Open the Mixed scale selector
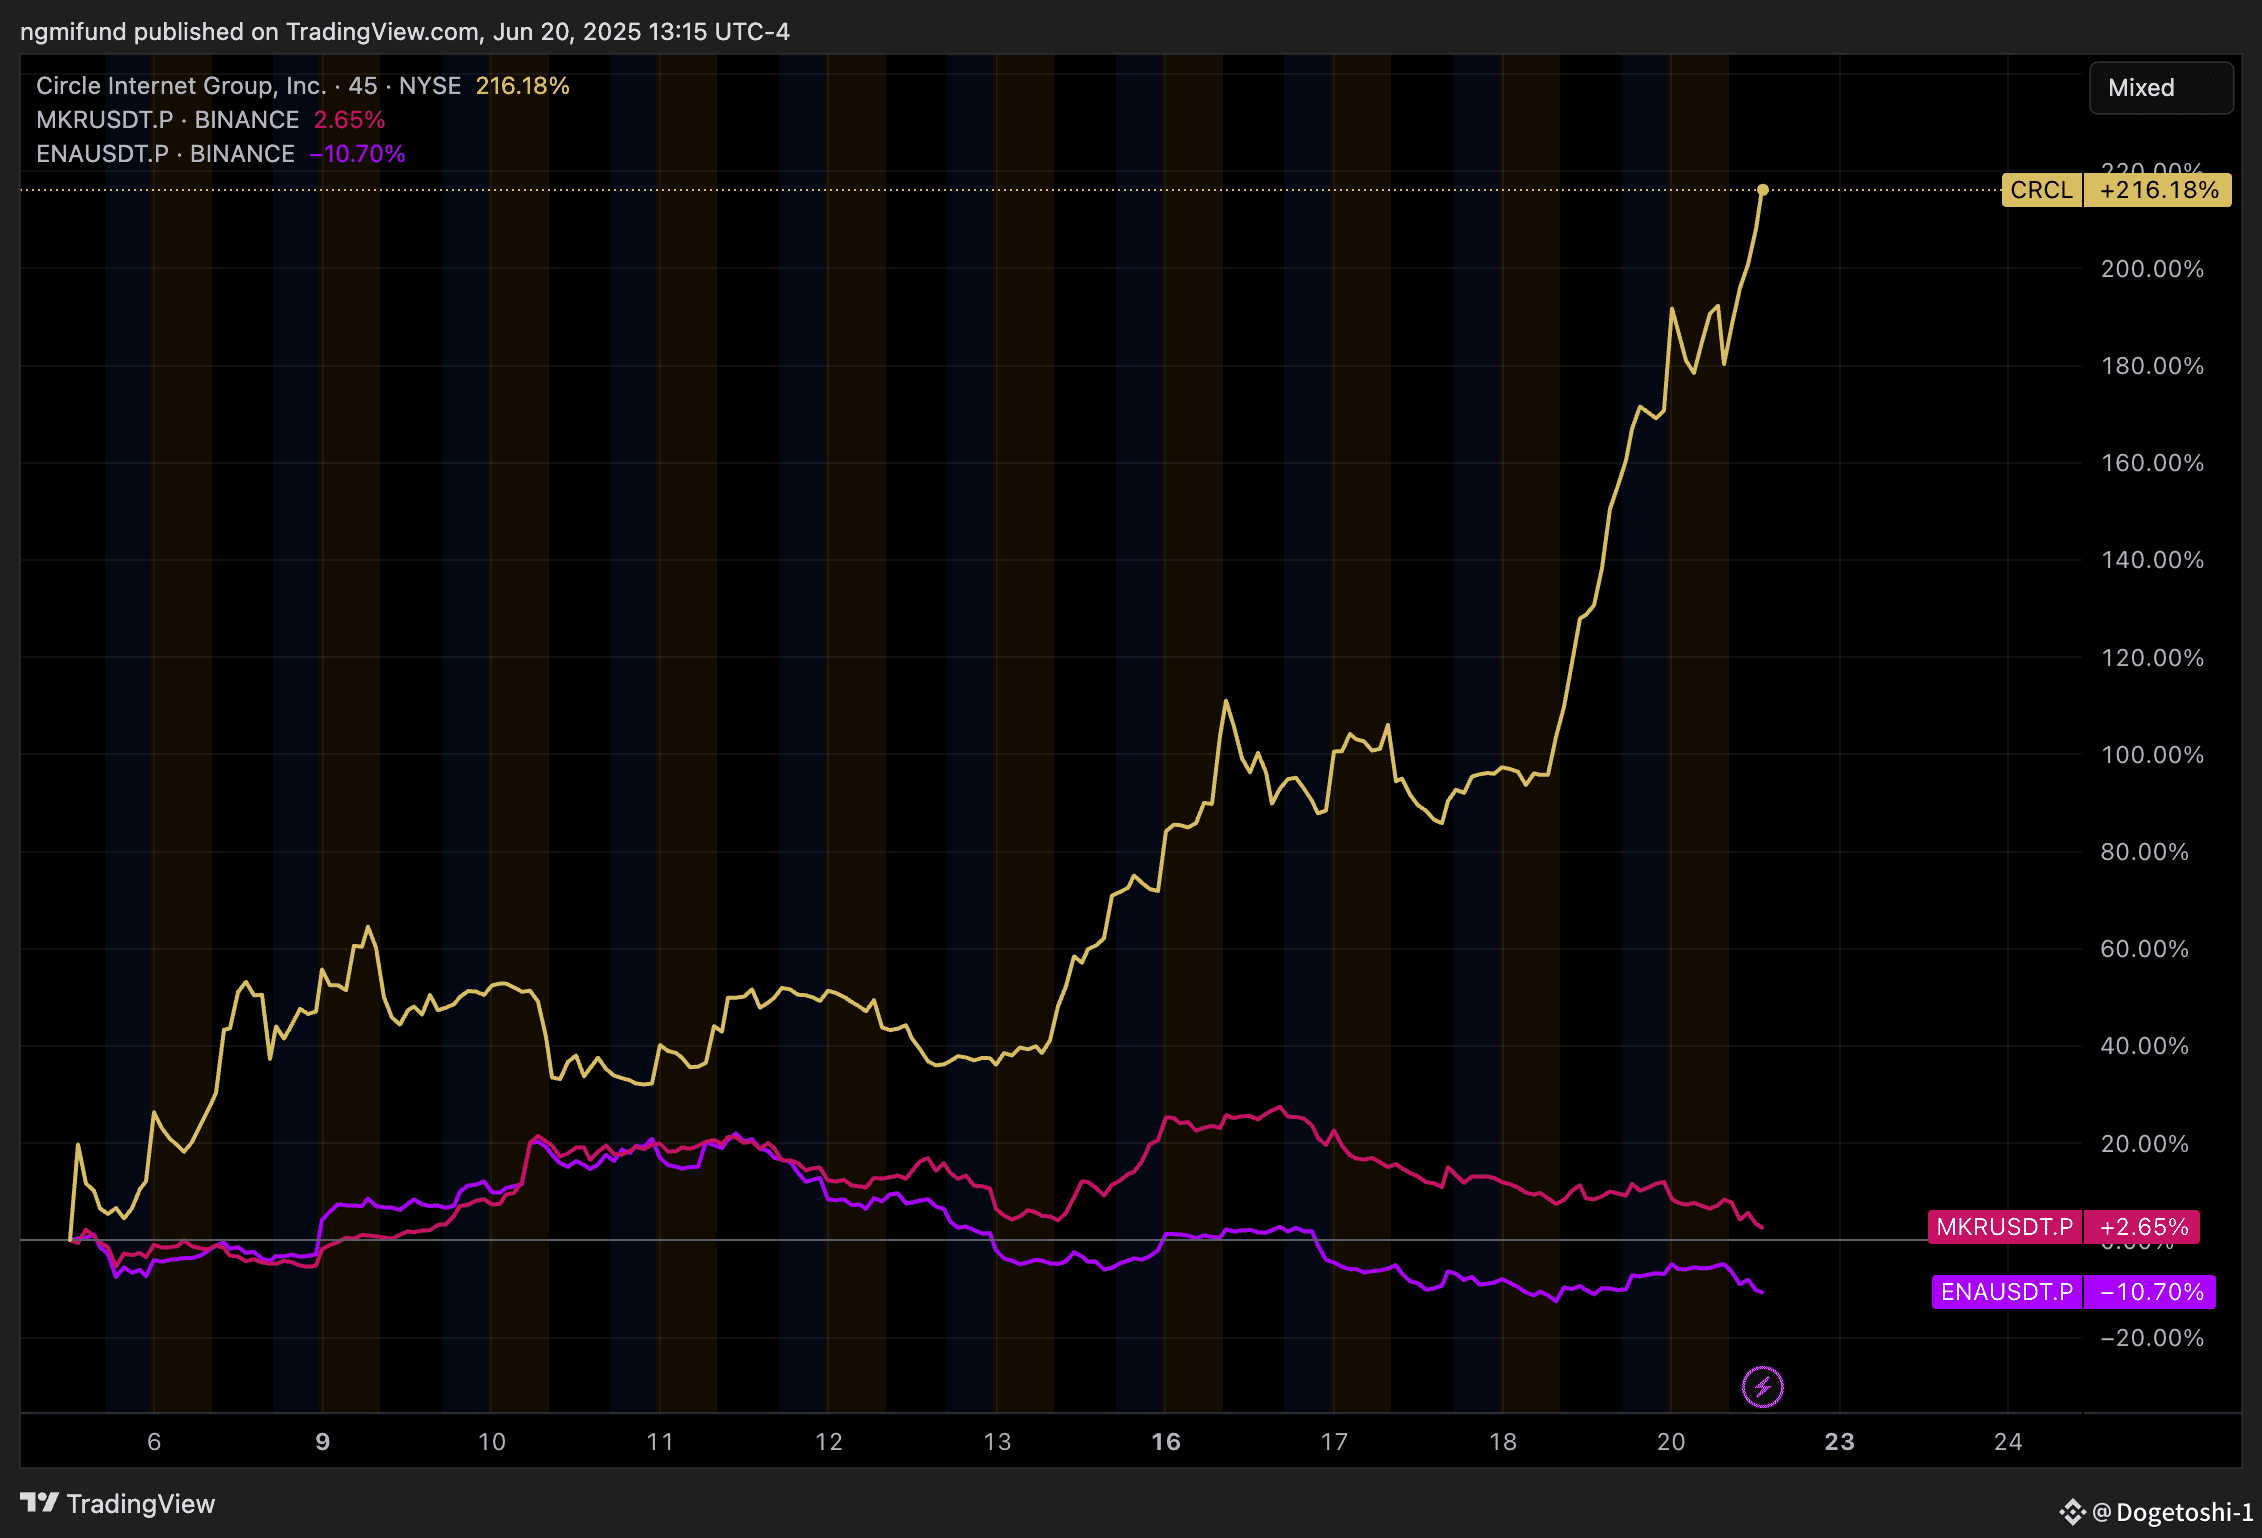2262x1538 pixels. pyautogui.click(x=2161, y=88)
